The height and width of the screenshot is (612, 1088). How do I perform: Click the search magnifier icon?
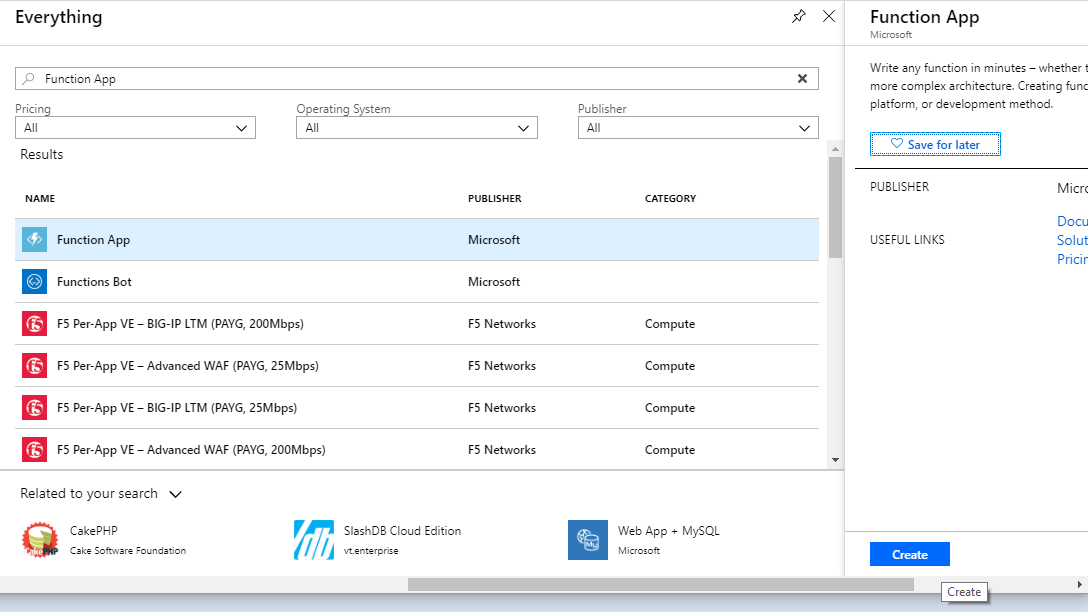point(28,78)
